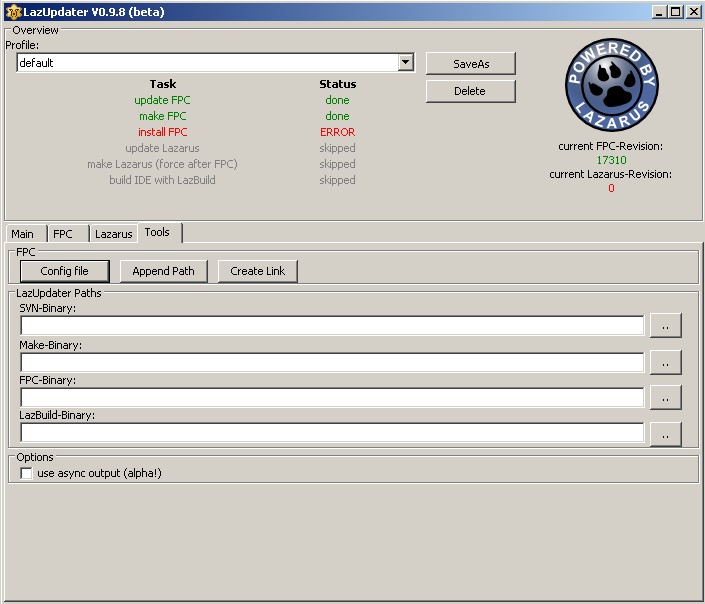Screen dimensions: 705x604
Task: Click the LazUpdater title bar app icon
Action: 13,12
